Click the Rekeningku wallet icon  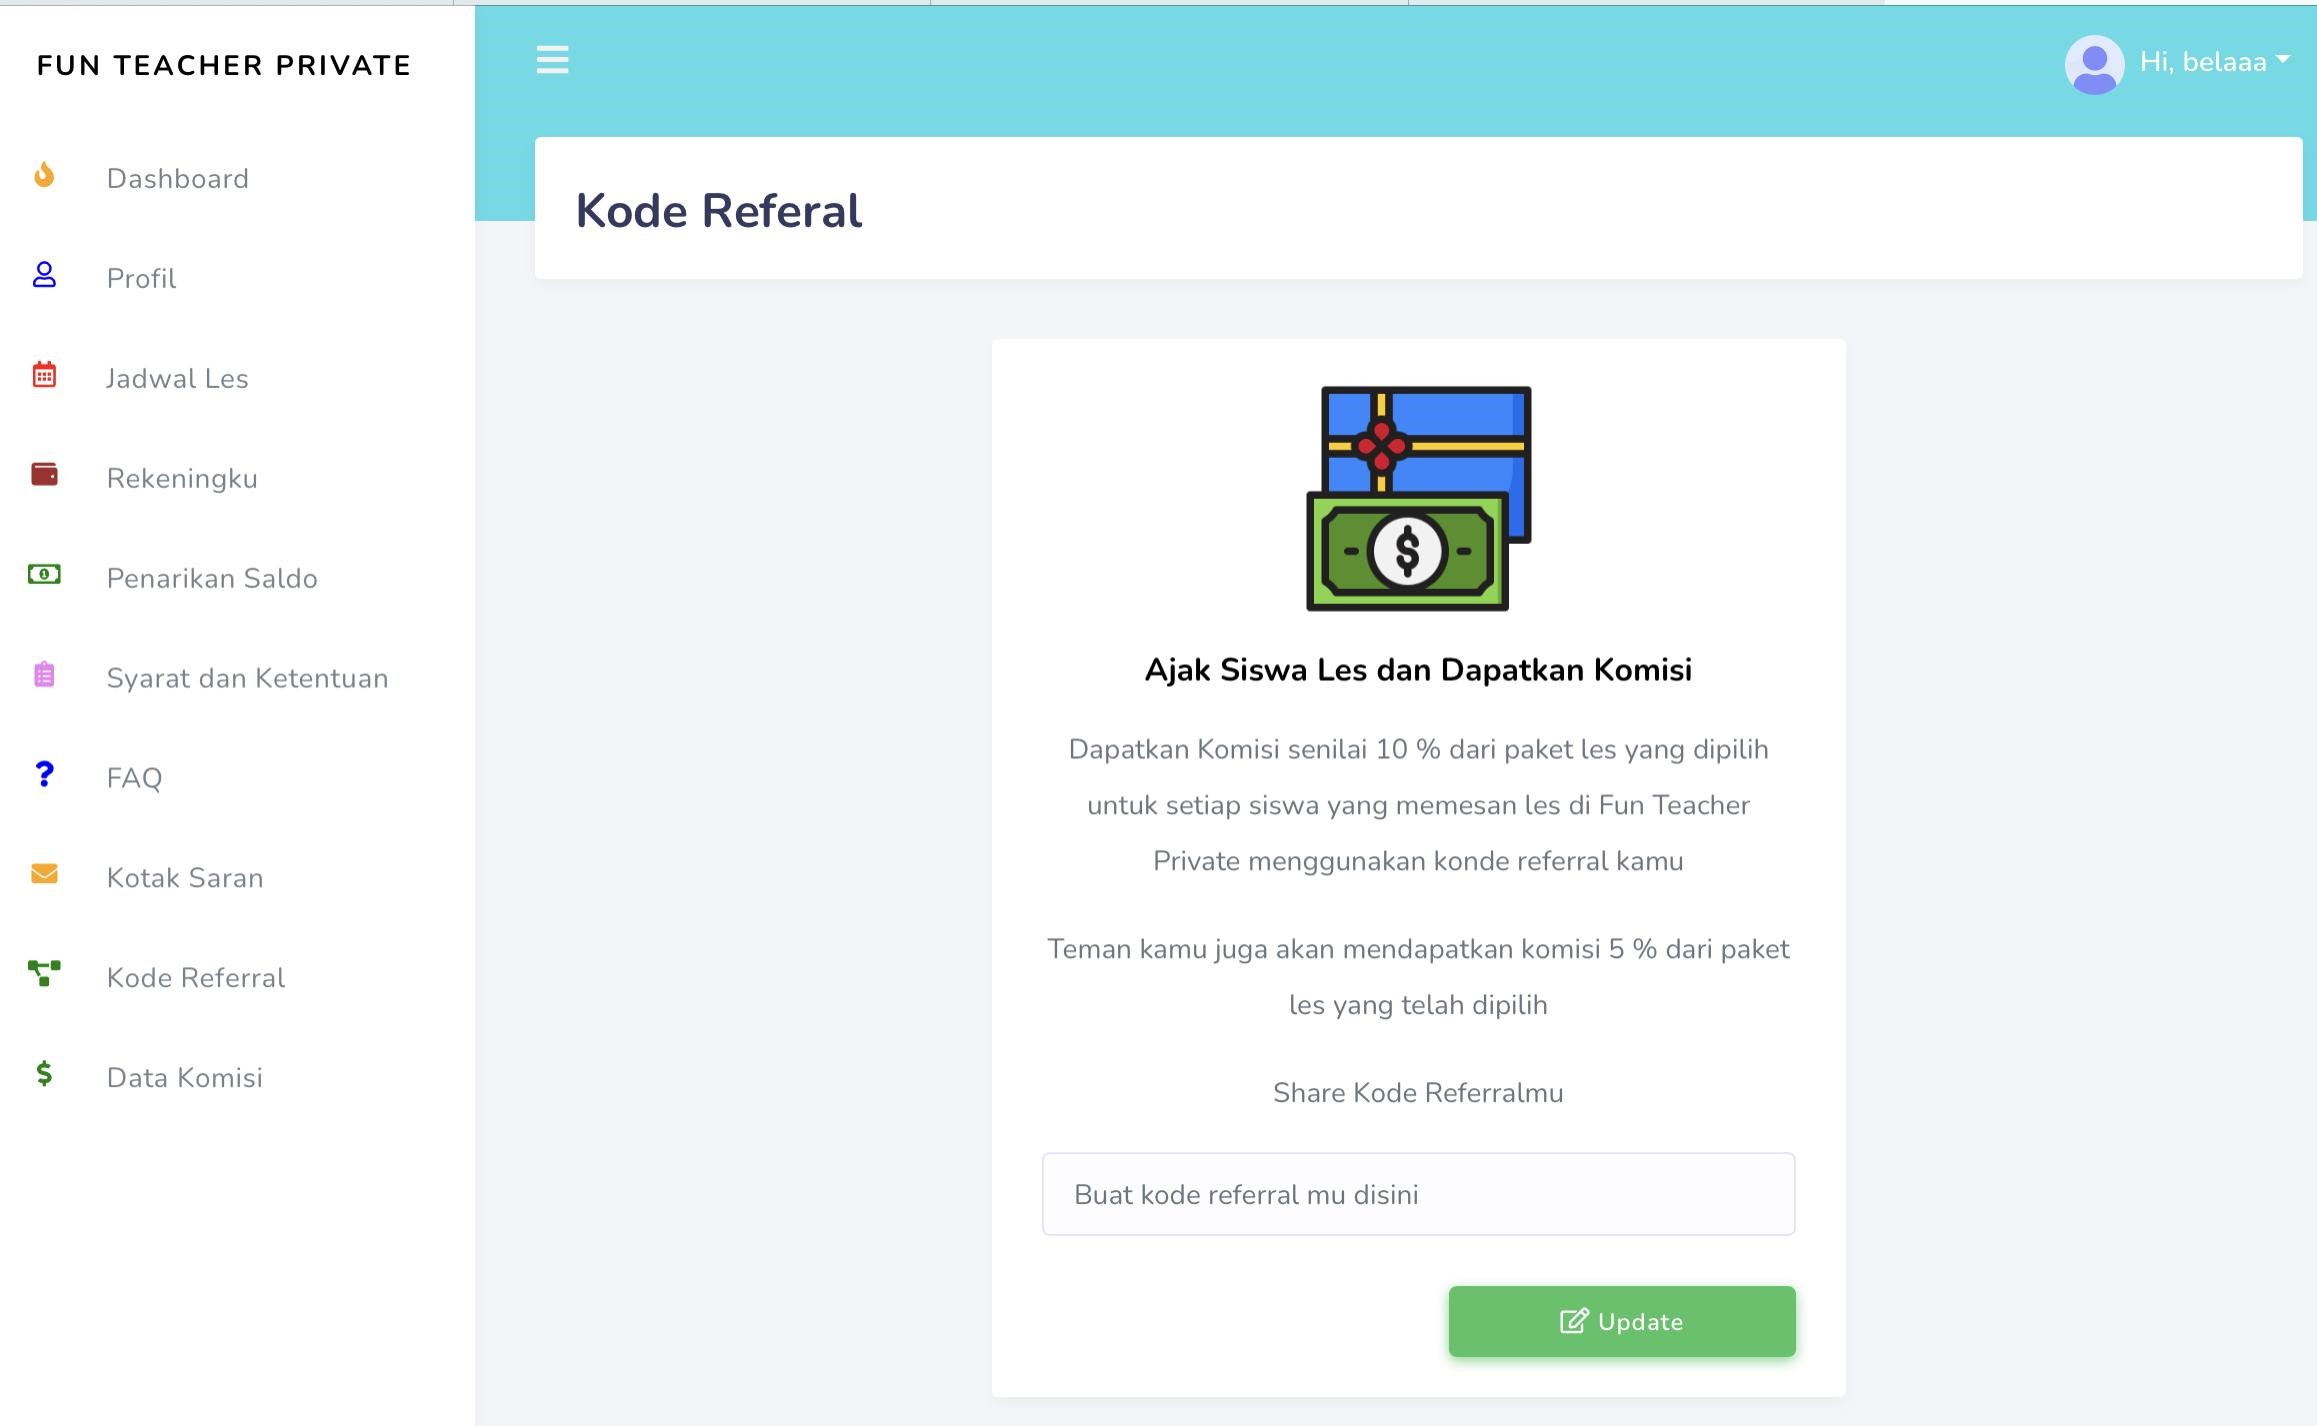[44, 475]
